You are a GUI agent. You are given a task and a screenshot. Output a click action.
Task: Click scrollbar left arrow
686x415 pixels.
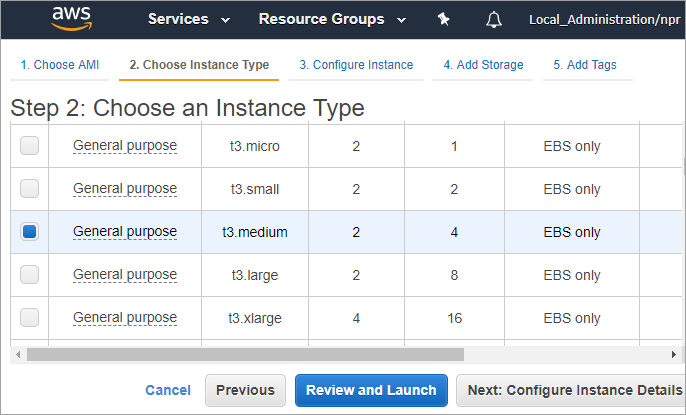click(x=17, y=354)
